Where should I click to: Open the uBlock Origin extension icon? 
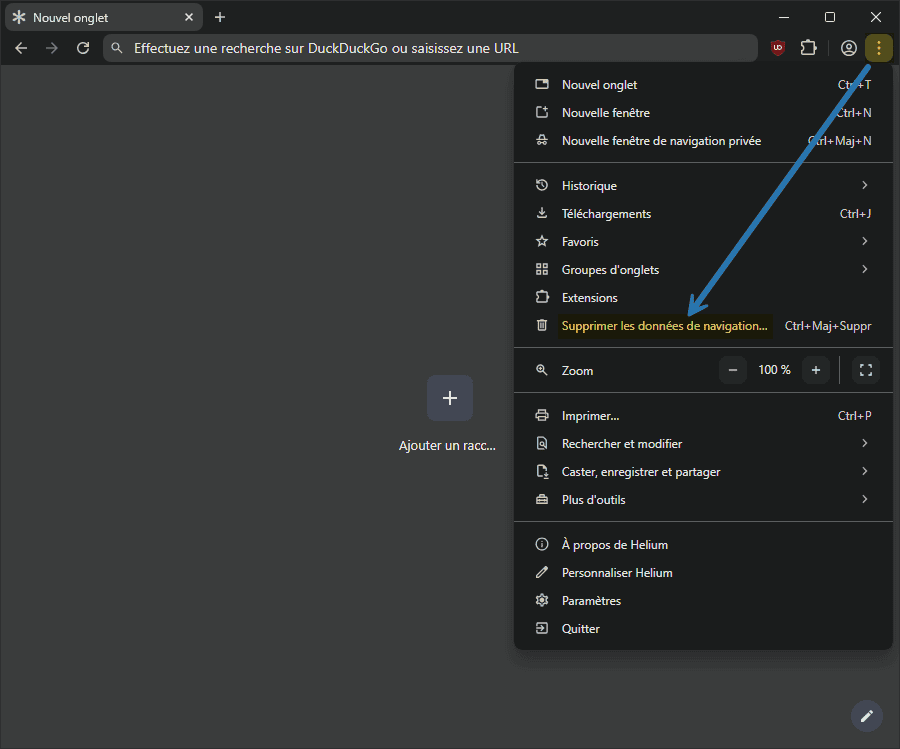click(778, 48)
